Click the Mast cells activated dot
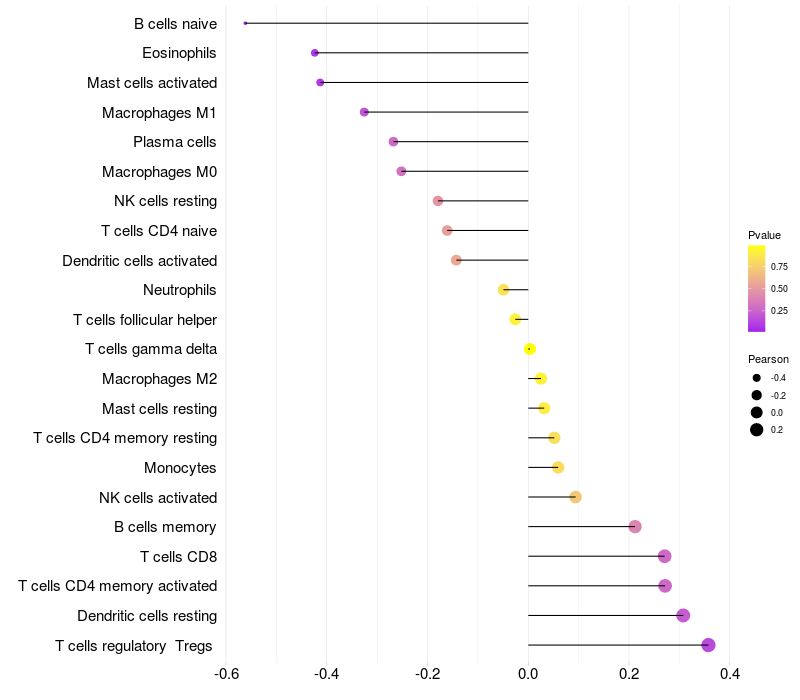 tap(320, 83)
